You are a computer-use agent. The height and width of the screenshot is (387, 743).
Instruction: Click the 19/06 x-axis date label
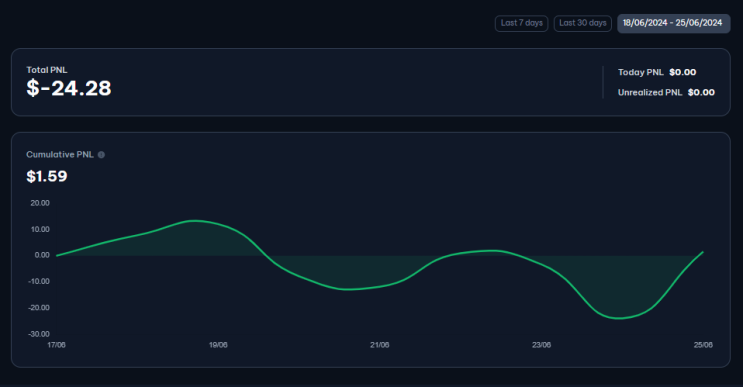point(218,345)
